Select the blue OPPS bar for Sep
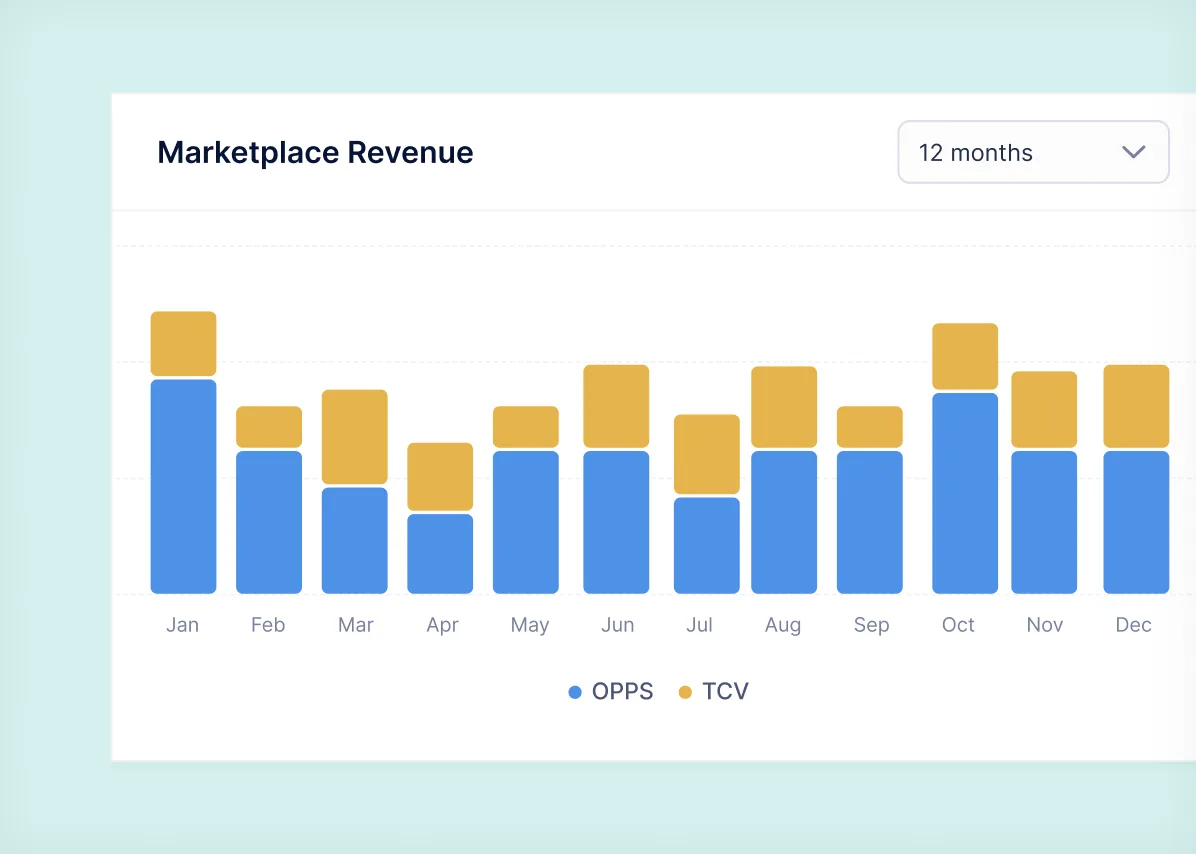This screenshot has width=1196, height=854. click(x=870, y=522)
